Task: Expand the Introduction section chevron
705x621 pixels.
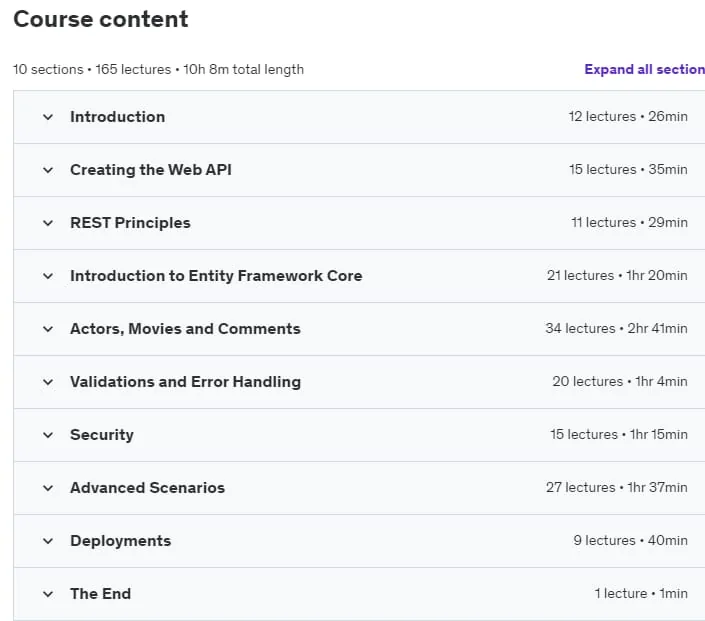Action: click(48, 117)
